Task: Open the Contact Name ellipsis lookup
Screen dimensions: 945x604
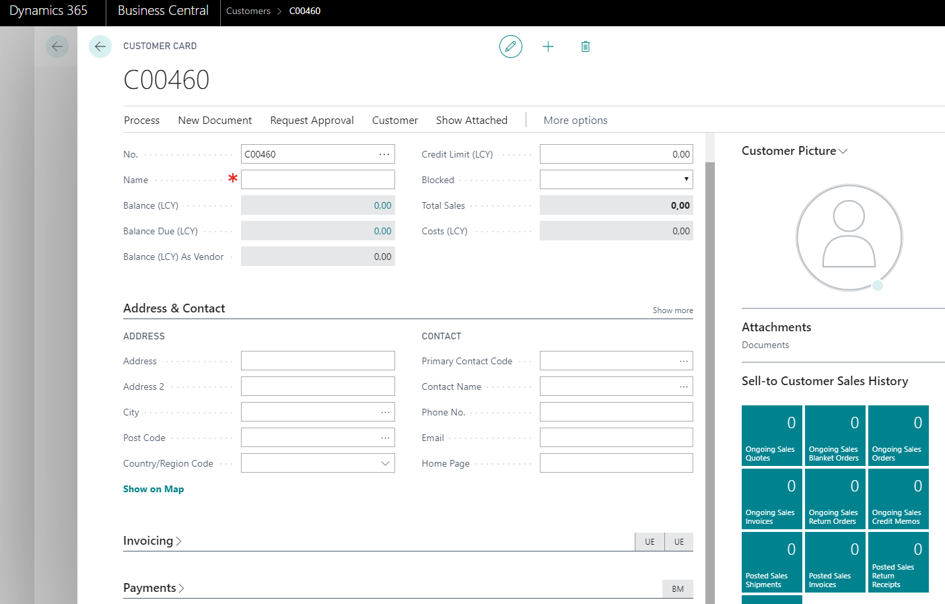Action: (683, 386)
